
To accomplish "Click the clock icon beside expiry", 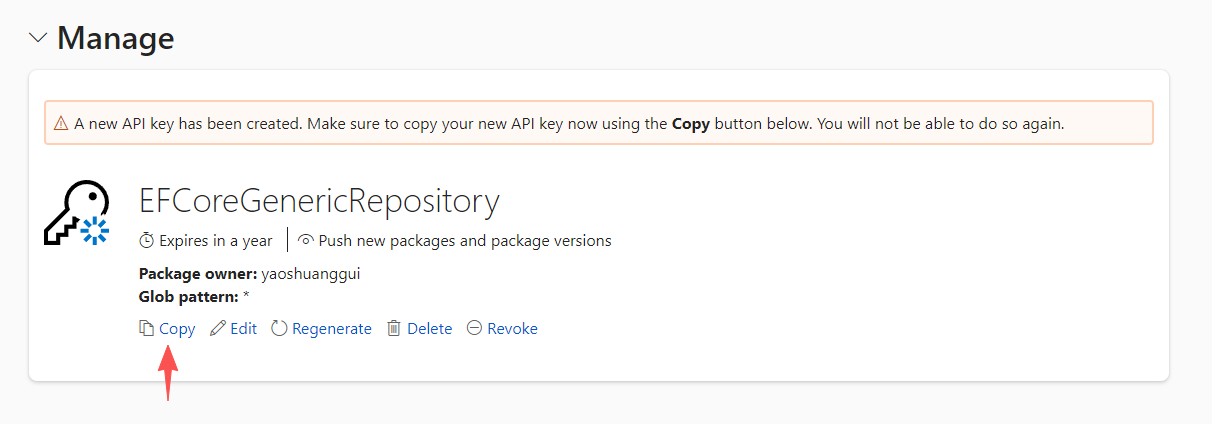I will (147, 241).
